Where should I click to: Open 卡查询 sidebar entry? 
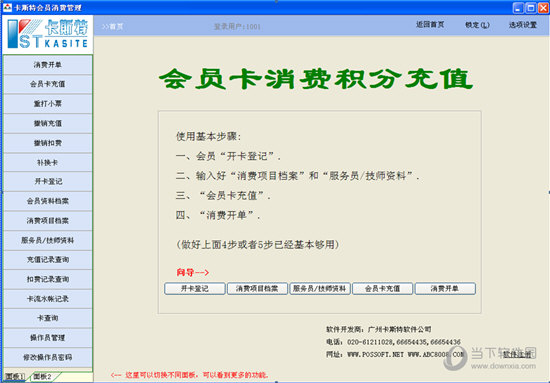click(x=48, y=318)
